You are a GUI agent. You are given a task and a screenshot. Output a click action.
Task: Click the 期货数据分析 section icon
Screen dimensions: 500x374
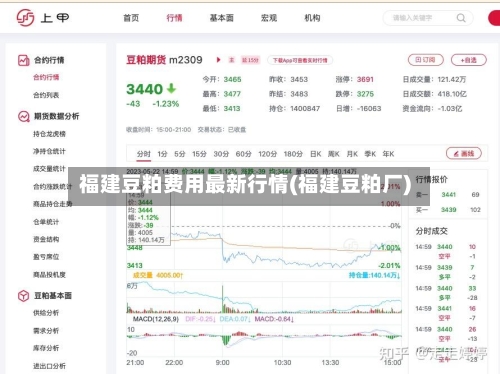(23, 116)
